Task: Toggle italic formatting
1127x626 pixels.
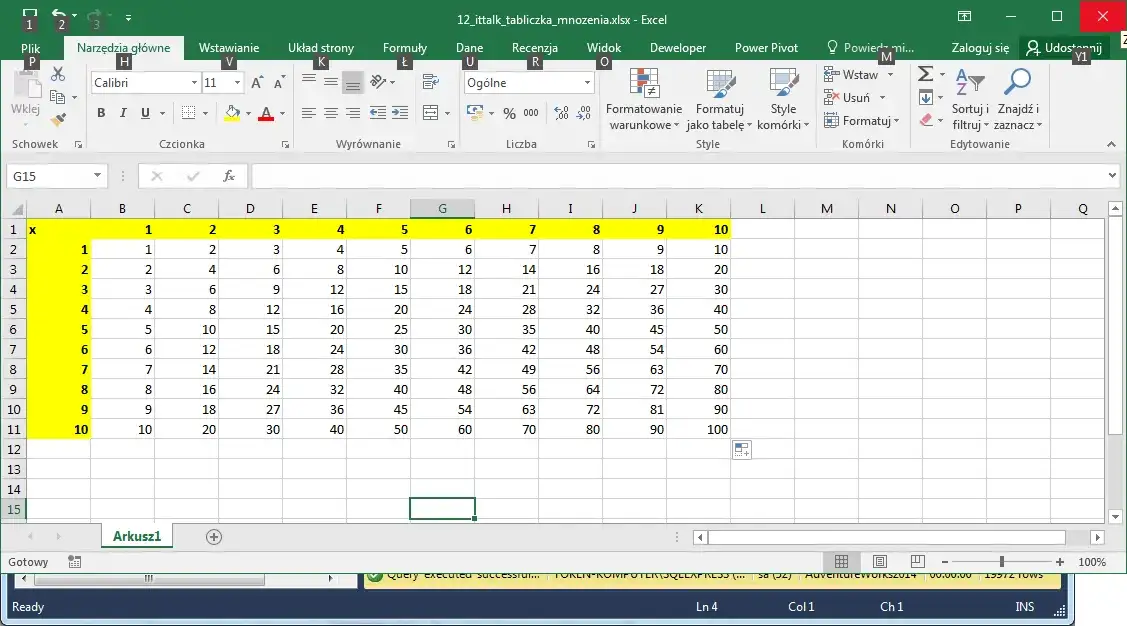Action: [123, 113]
